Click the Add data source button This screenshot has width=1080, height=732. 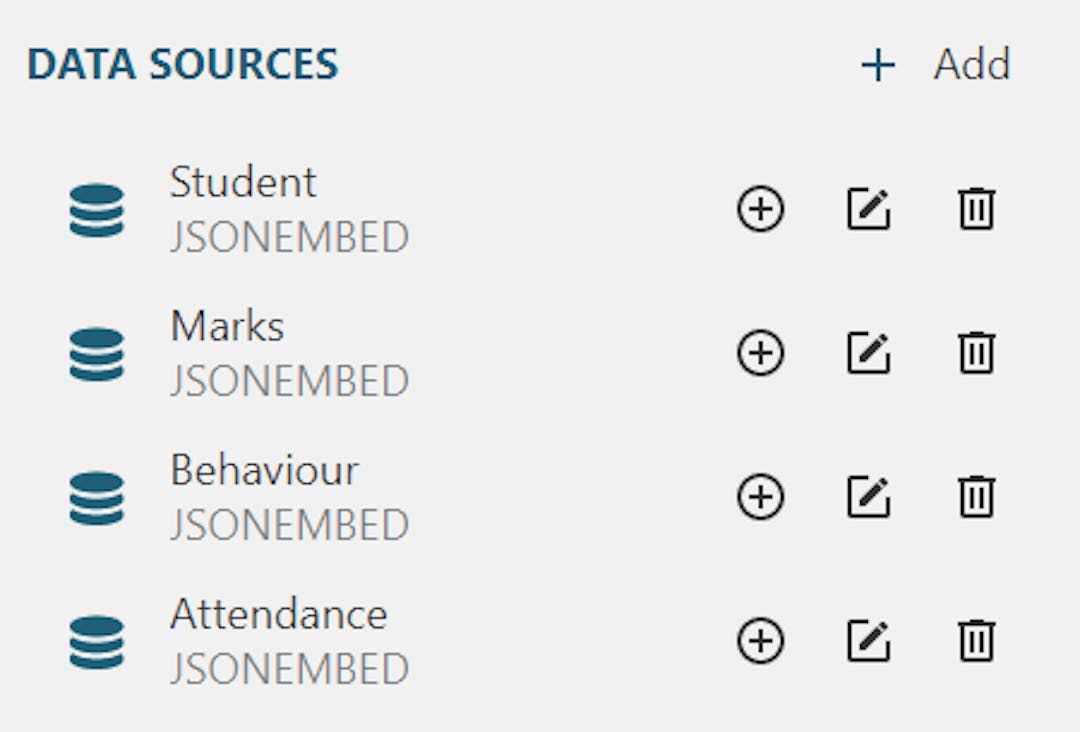[935, 65]
